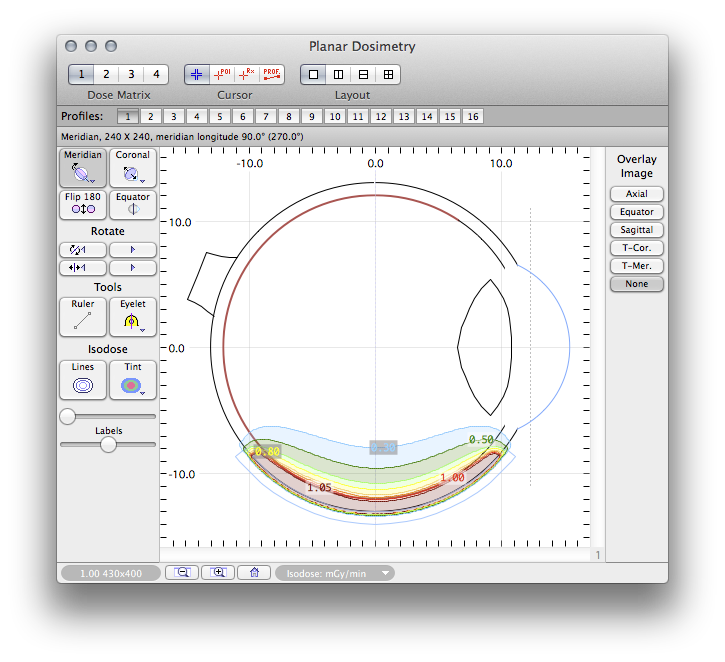Screen dimensions: 725x662
Task: Open the Isodose mGy/min units dropdown
Action: (x=335, y=573)
